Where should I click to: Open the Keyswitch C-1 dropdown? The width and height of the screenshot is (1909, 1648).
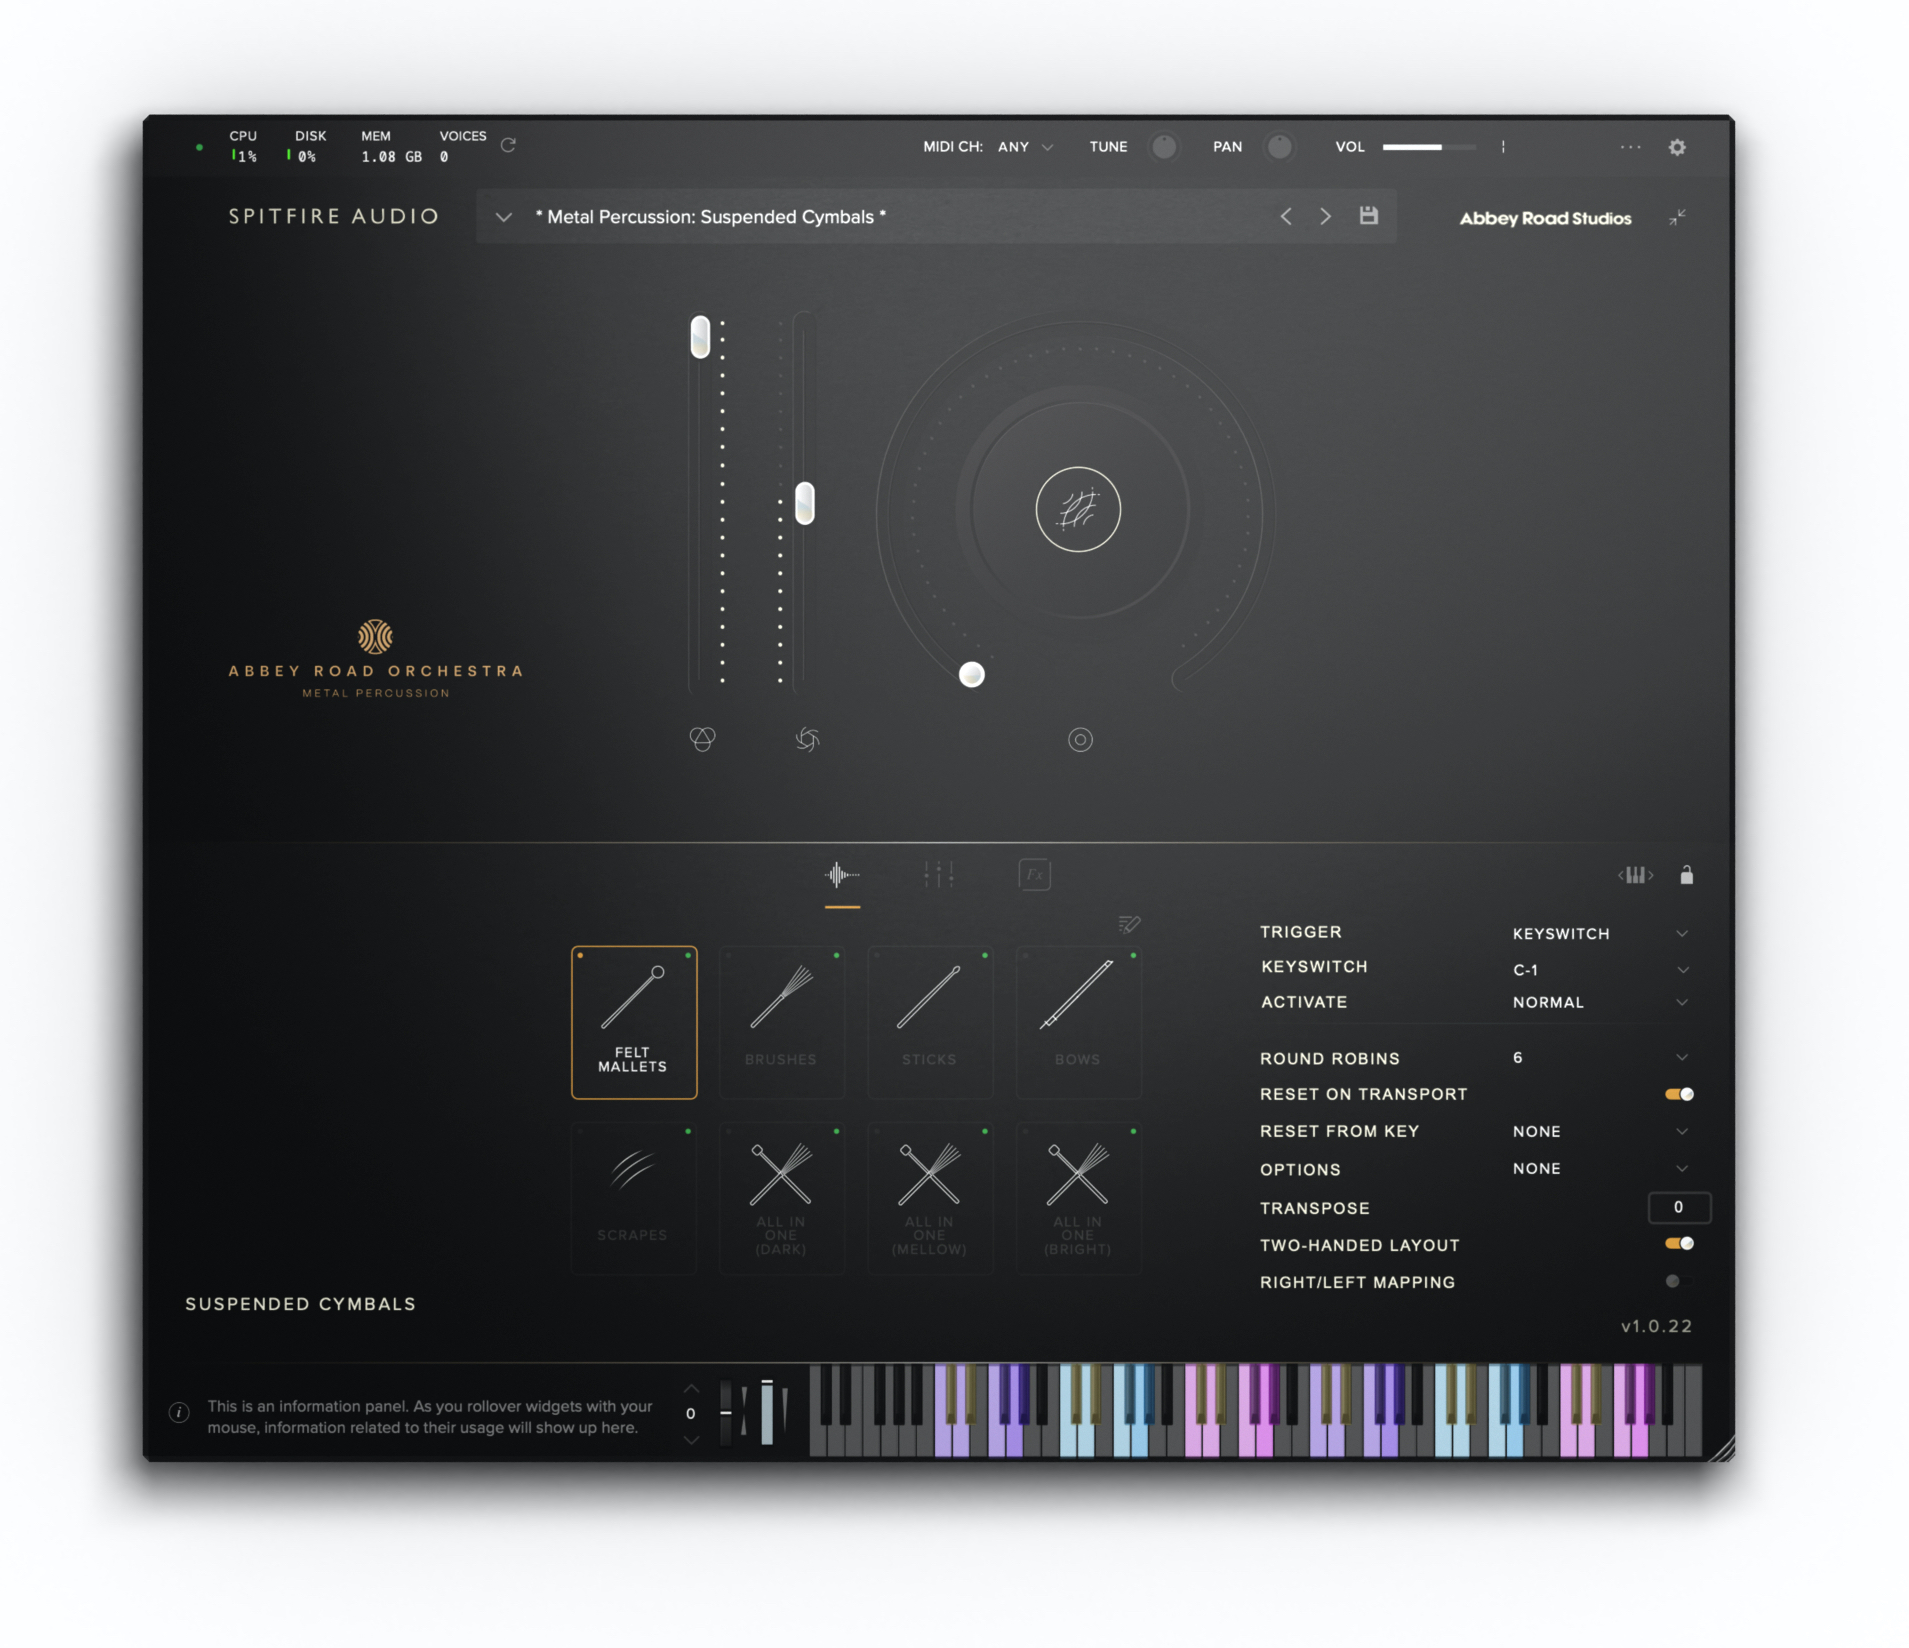click(1600, 969)
